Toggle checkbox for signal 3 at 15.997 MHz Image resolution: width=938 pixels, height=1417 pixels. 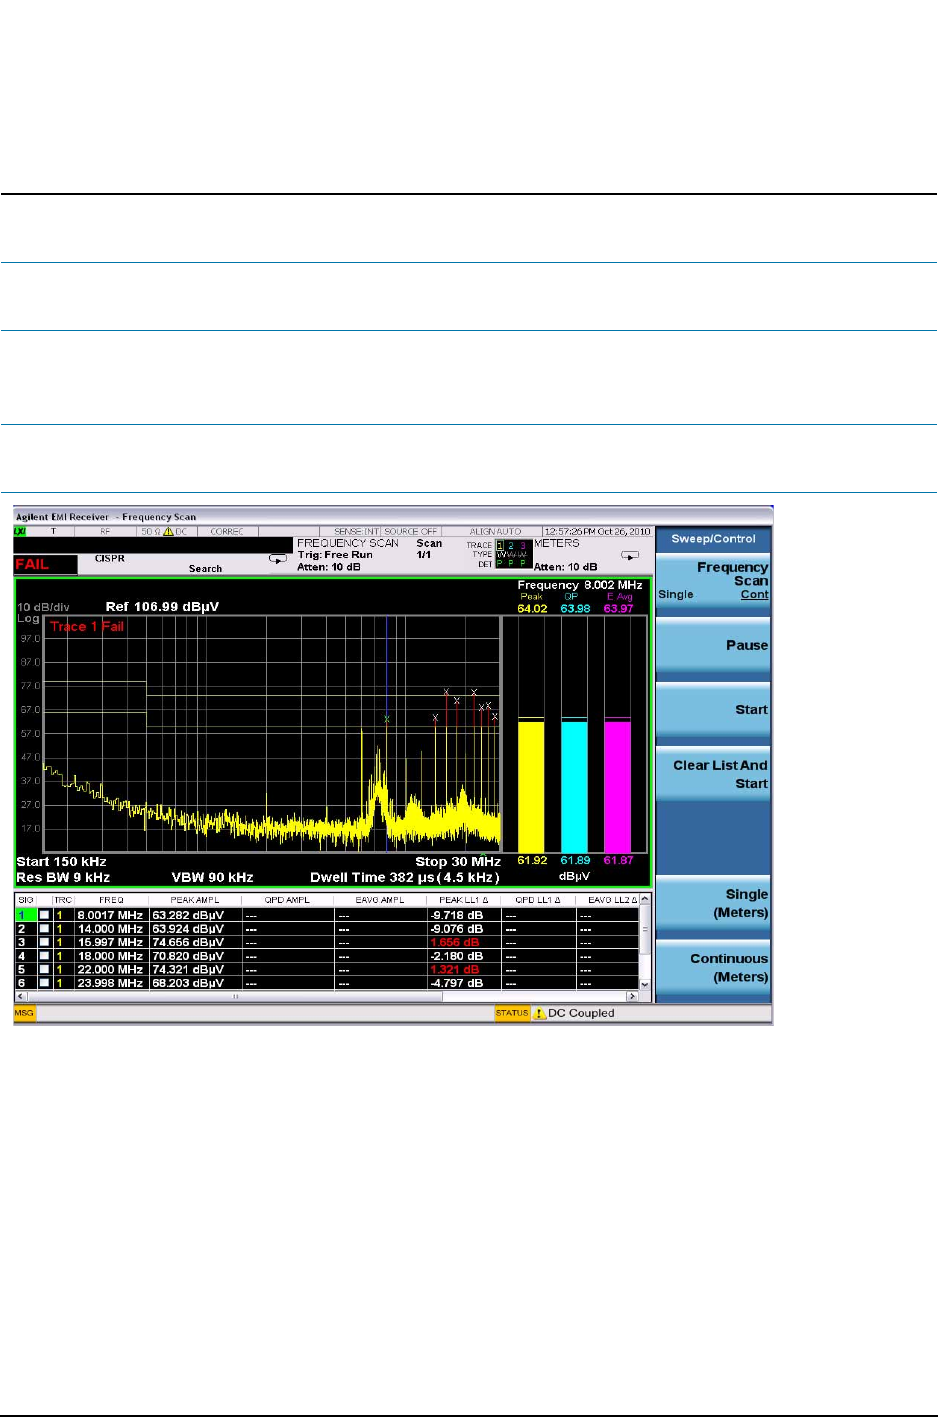coord(45,942)
